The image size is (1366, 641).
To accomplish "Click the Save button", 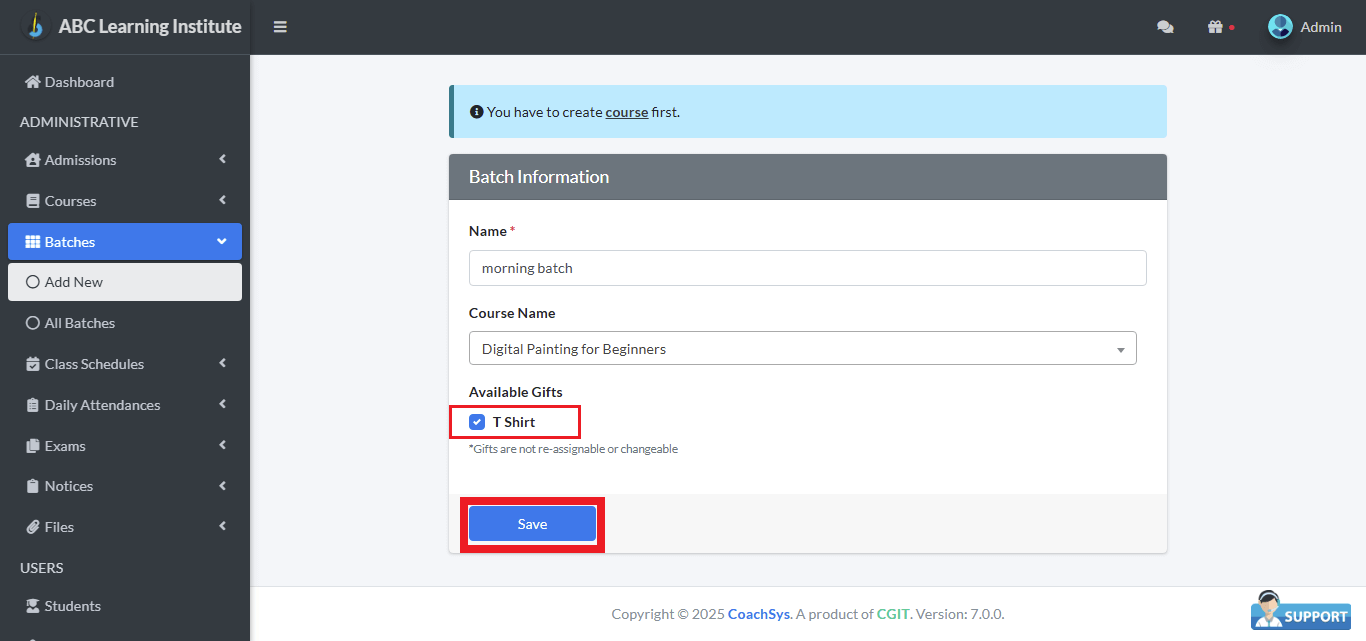I will [532, 524].
